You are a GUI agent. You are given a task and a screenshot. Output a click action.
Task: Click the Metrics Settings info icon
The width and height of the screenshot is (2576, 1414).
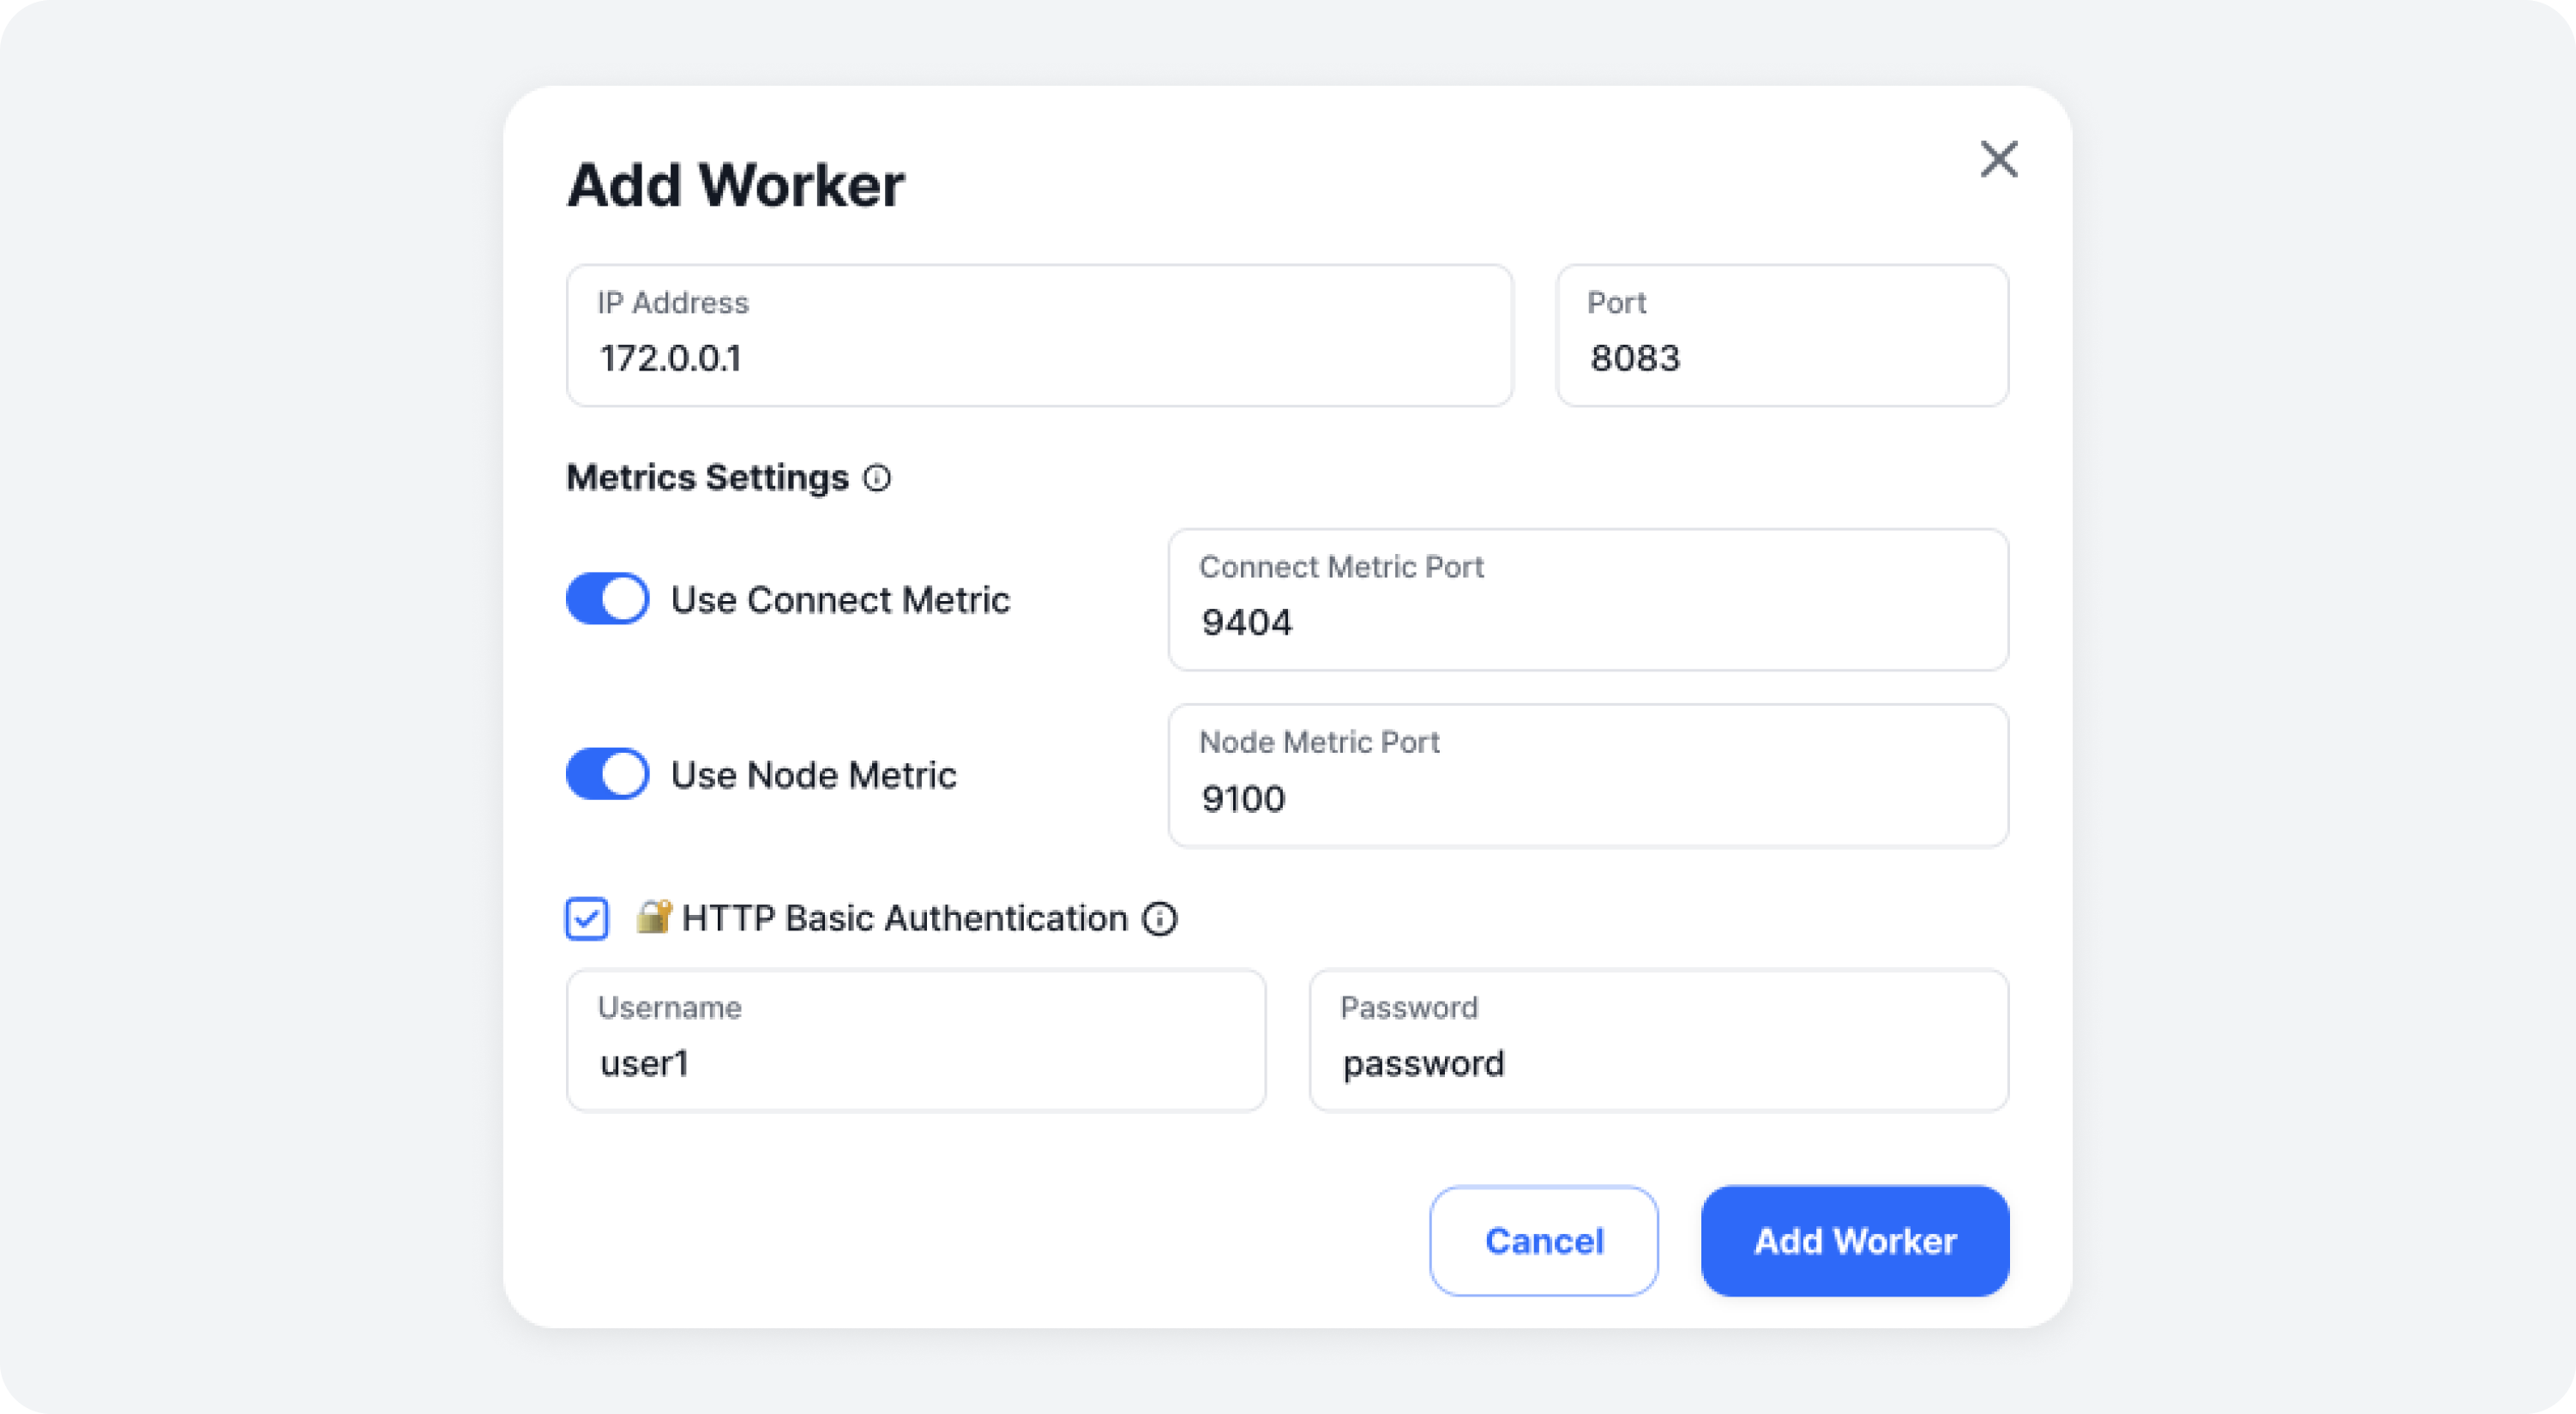(x=877, y=478)
